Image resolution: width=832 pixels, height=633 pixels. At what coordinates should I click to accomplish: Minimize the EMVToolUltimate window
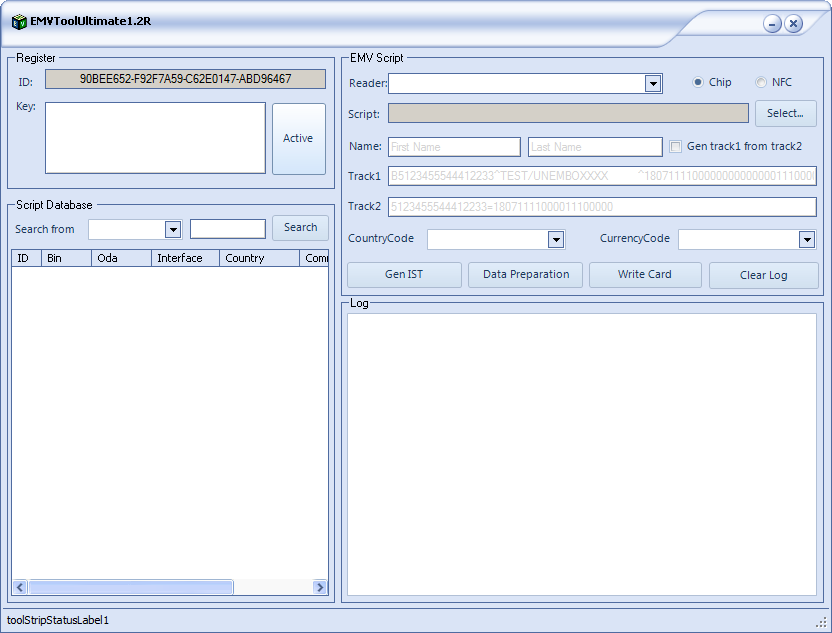tap(772, 23)
